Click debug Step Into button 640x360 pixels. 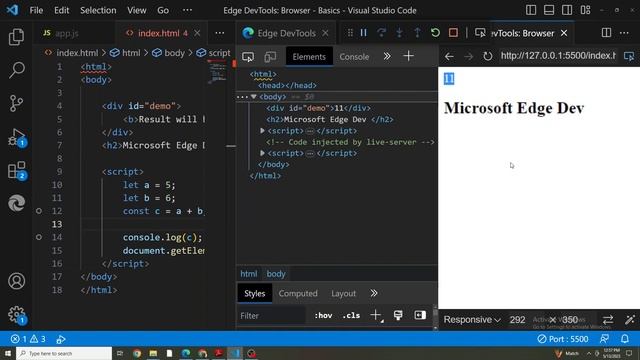click(x=399, y=33)
